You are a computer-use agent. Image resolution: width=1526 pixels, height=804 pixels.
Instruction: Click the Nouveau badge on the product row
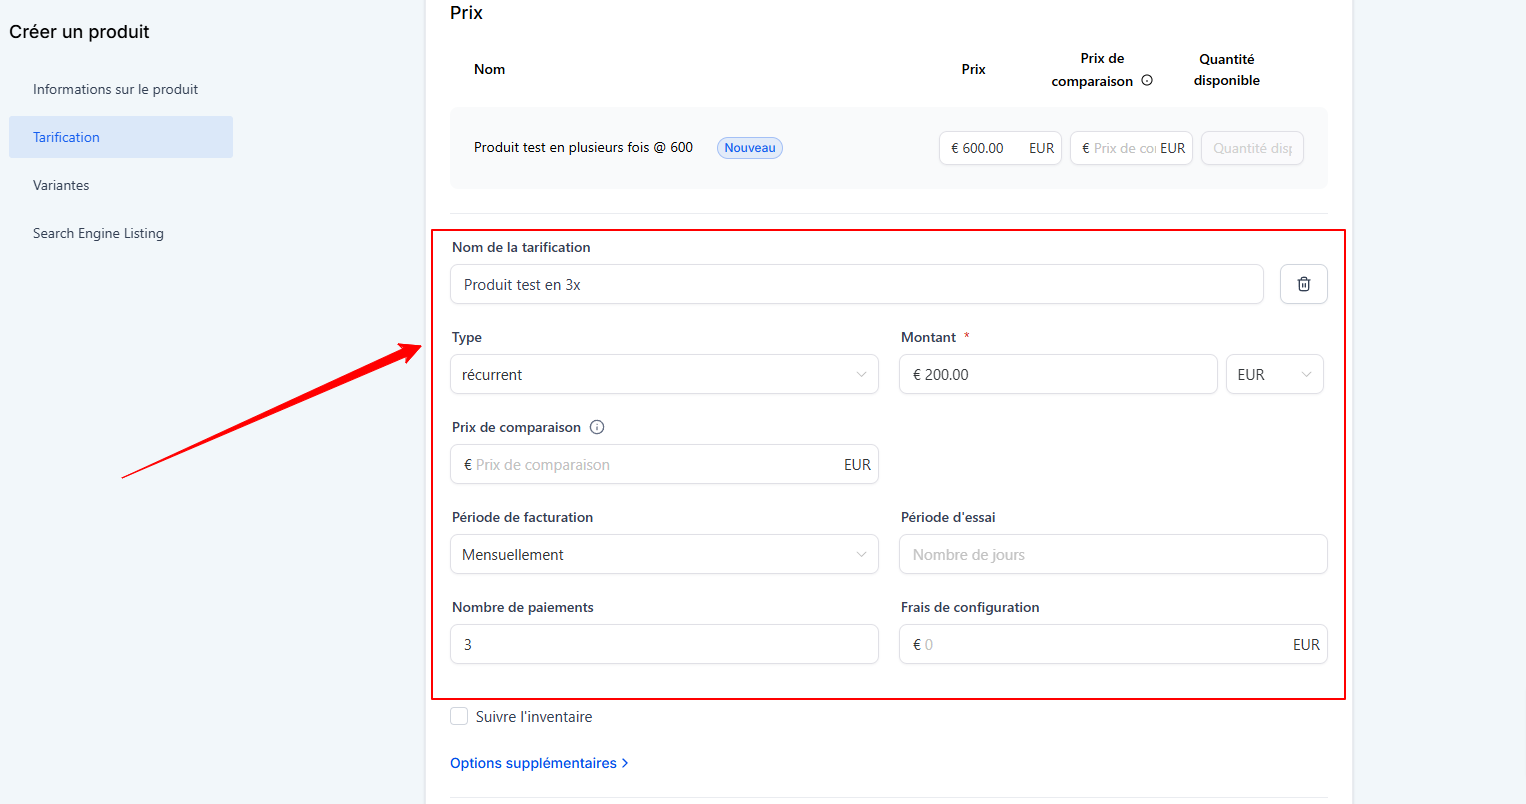click(x=749, y=148)
